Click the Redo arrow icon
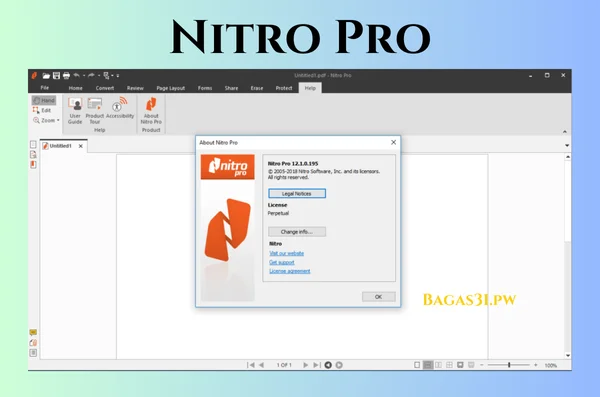The height and width of the screenshot is (397, 600). pyautogui.click(x=91, y=75)
